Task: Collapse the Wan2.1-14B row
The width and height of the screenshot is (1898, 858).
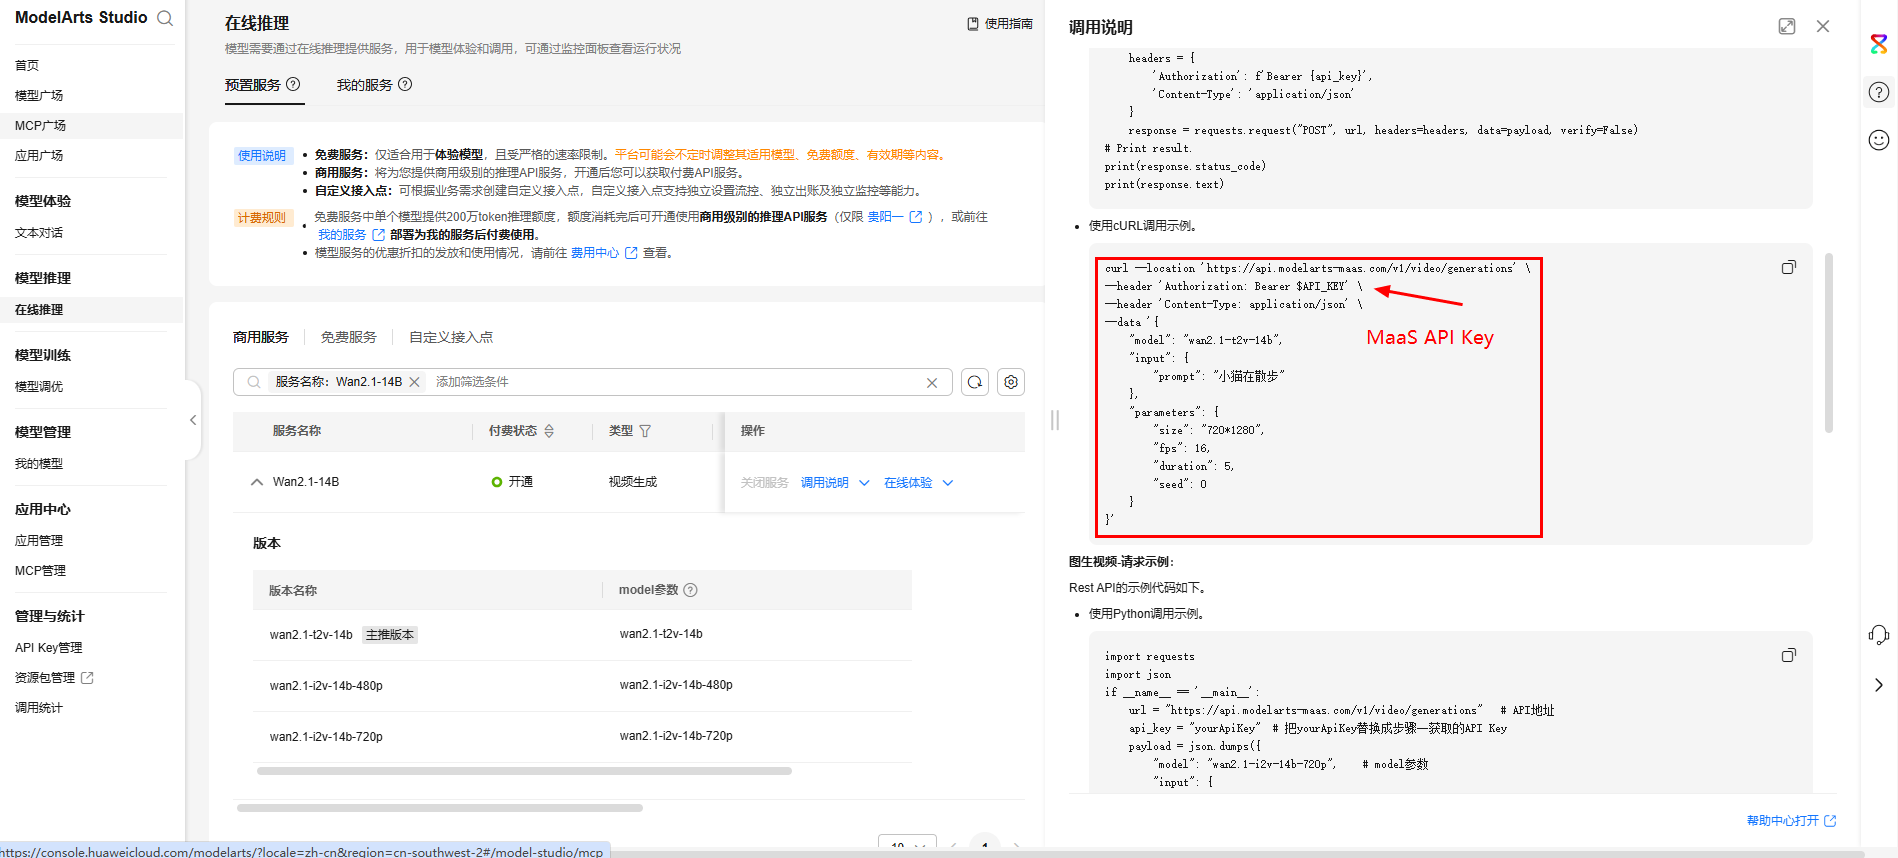Action: tap(257, 482)
